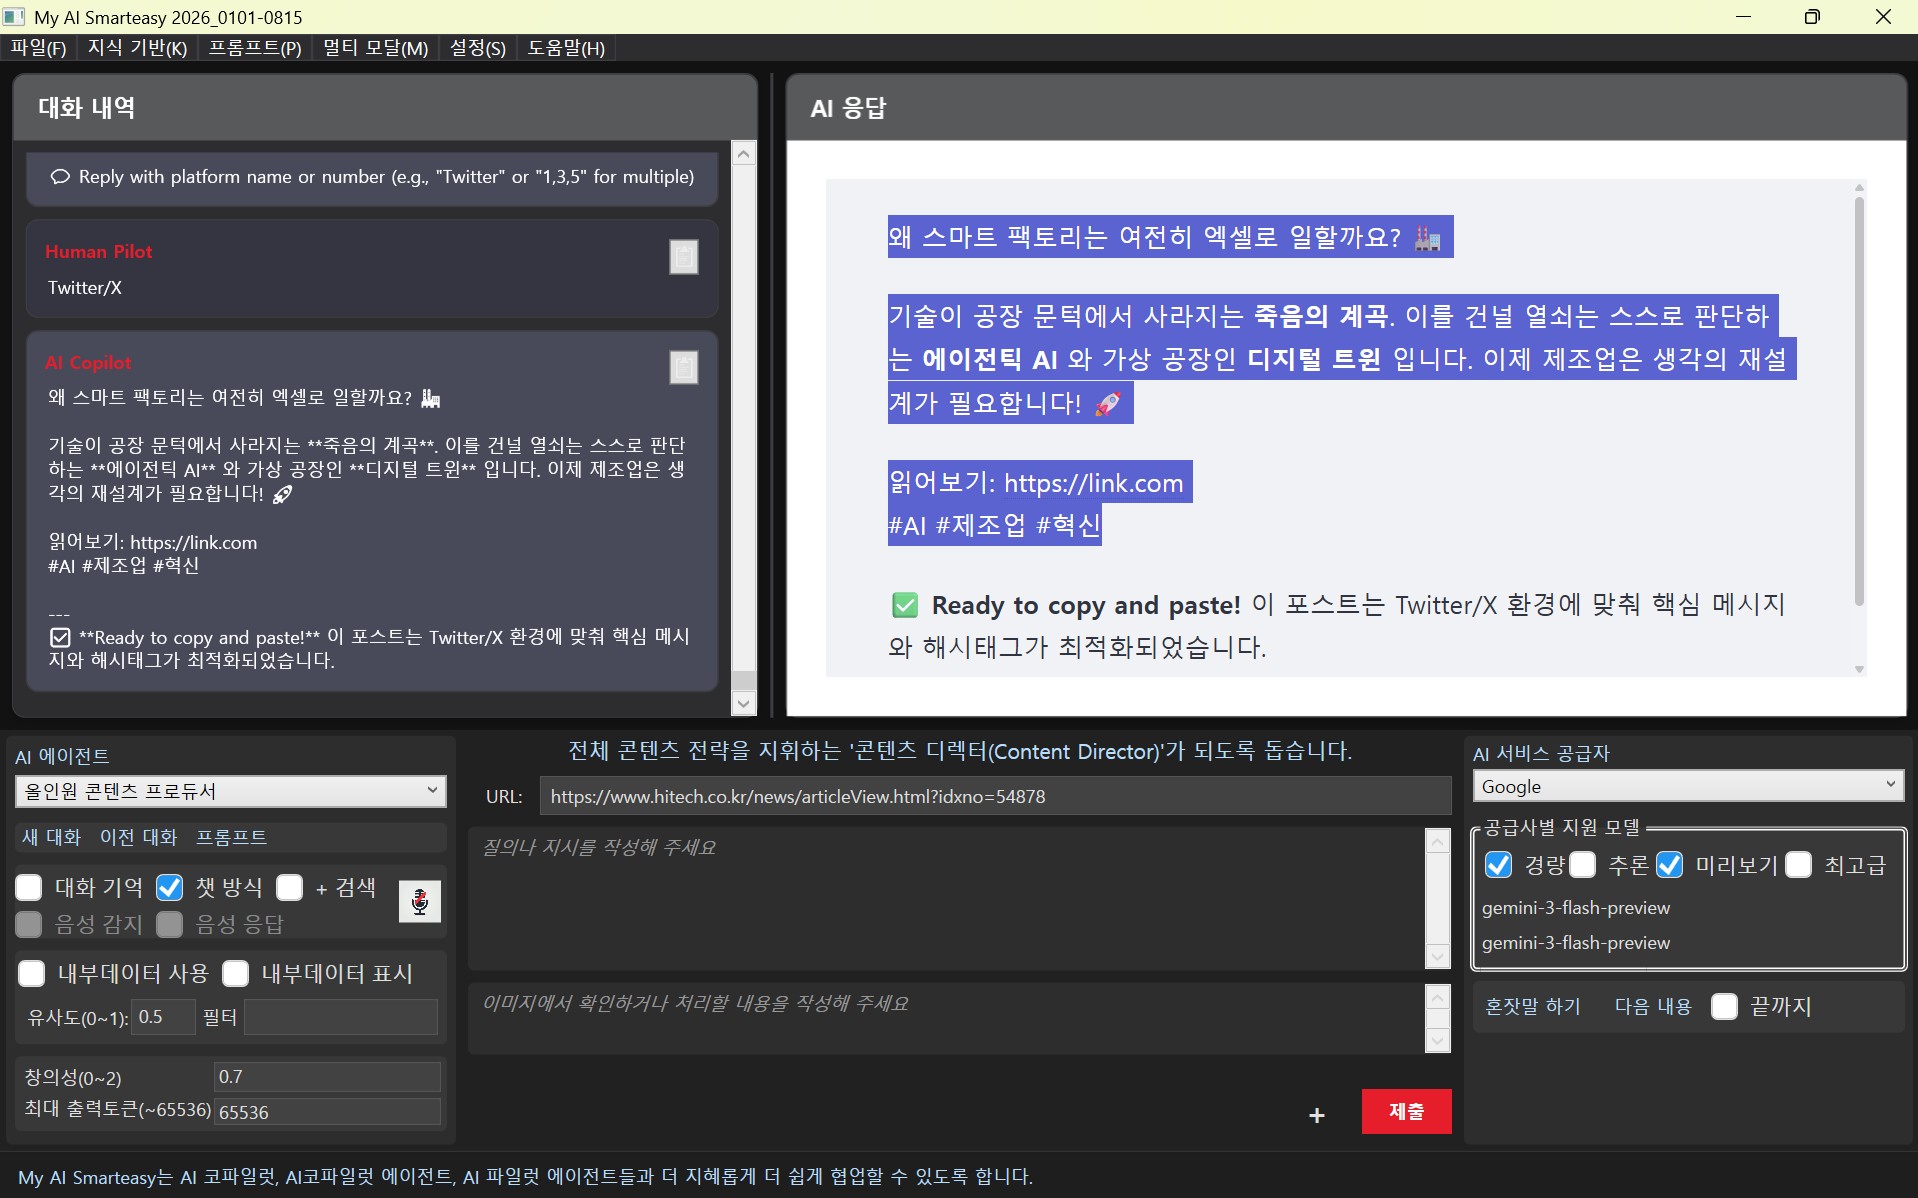Enable the 대화 기억 checkbox

(x=29, y=888)
